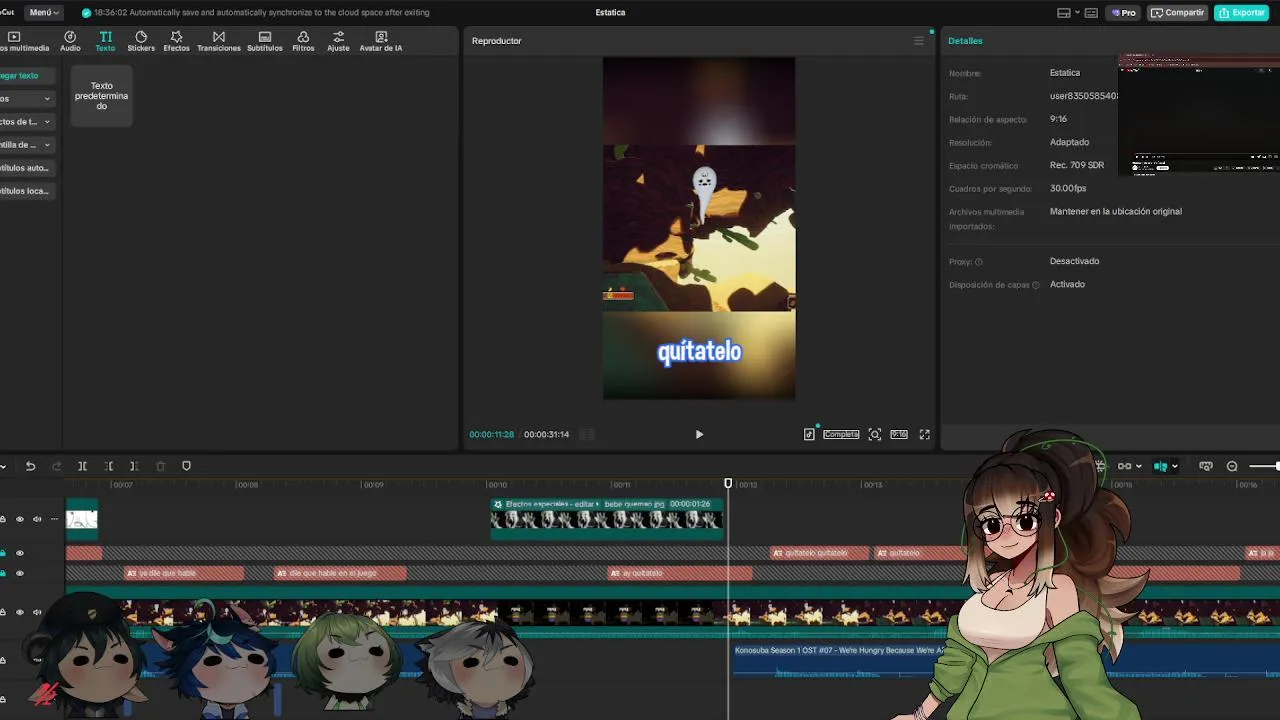Unlock the teal-locked quitatelo text track
The height and width of the screenshot is (720, 1280).
click(x=3, y=553)
